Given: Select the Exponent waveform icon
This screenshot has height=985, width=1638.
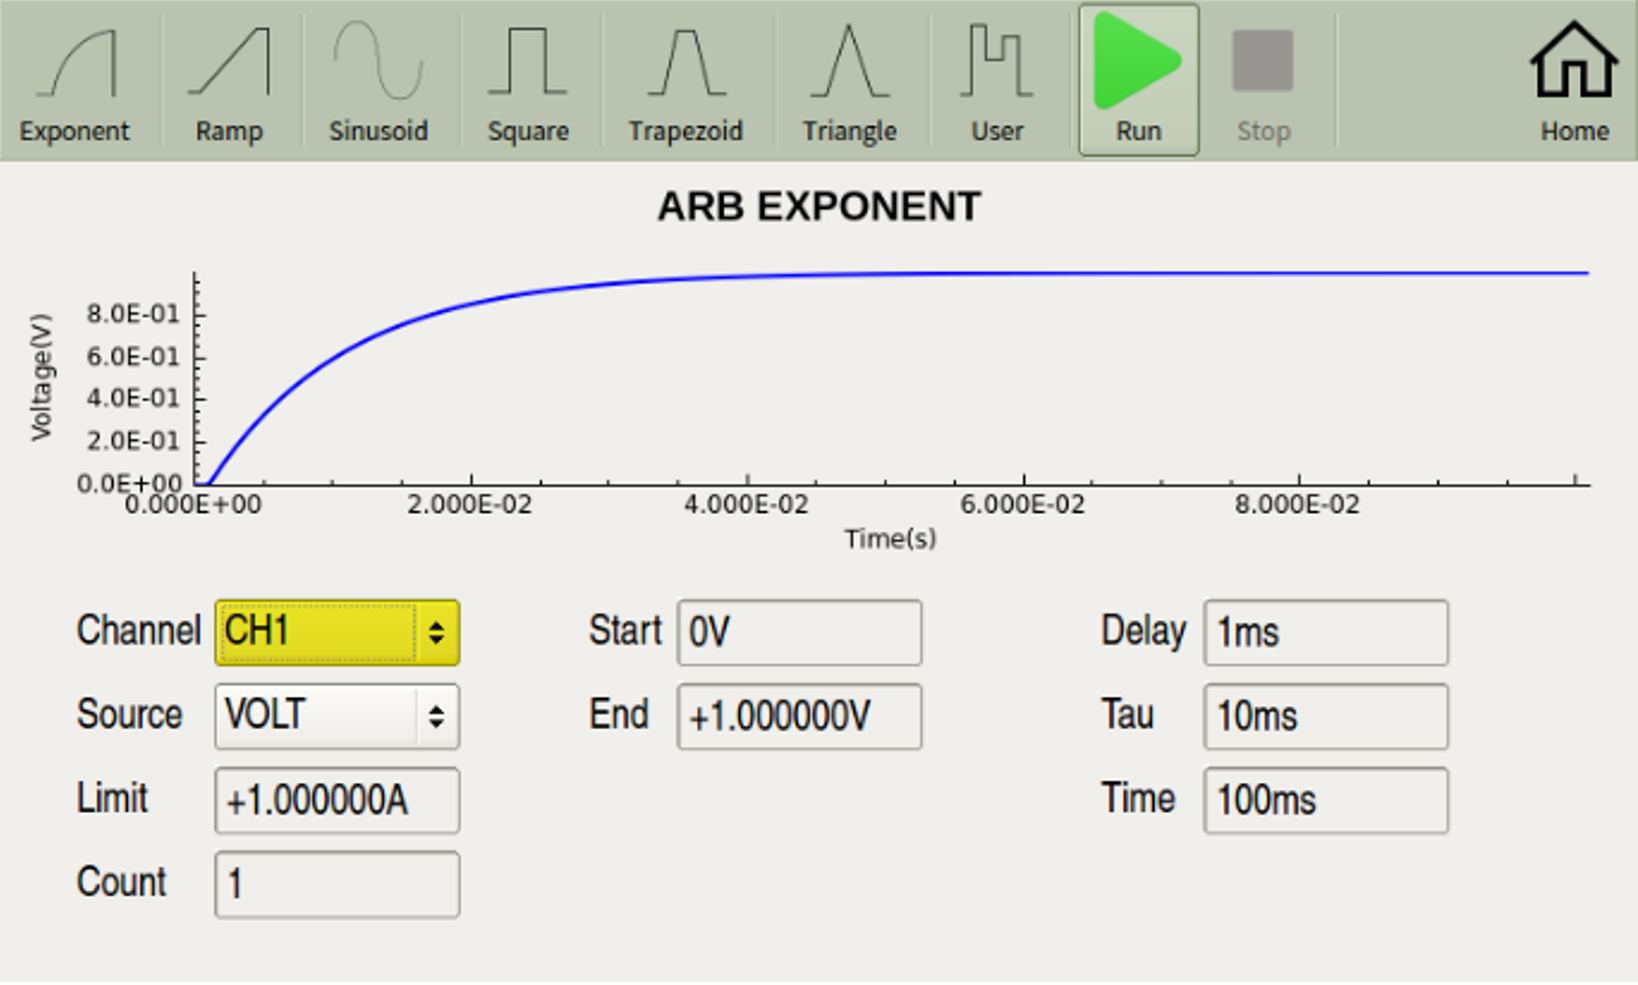Looking at the screenshot, I should click(75, 82).
